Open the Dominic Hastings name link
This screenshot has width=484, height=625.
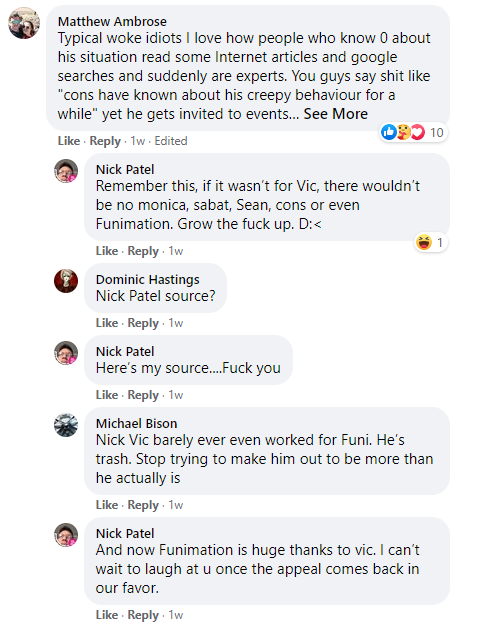coord(148,279)
